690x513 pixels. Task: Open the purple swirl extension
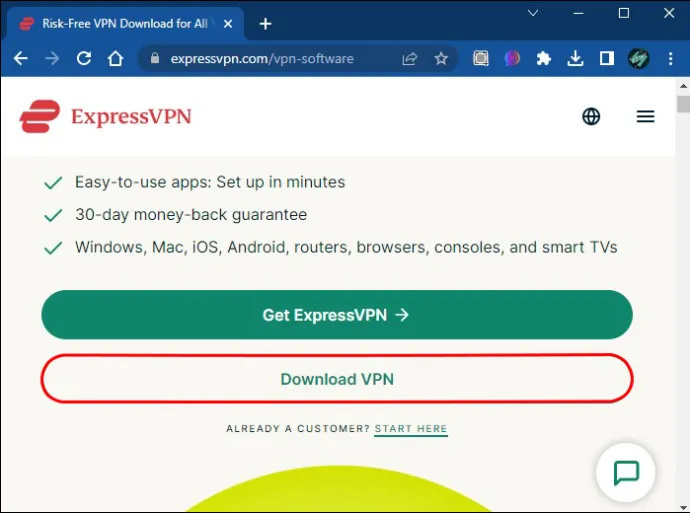click(x=512, y=59)
